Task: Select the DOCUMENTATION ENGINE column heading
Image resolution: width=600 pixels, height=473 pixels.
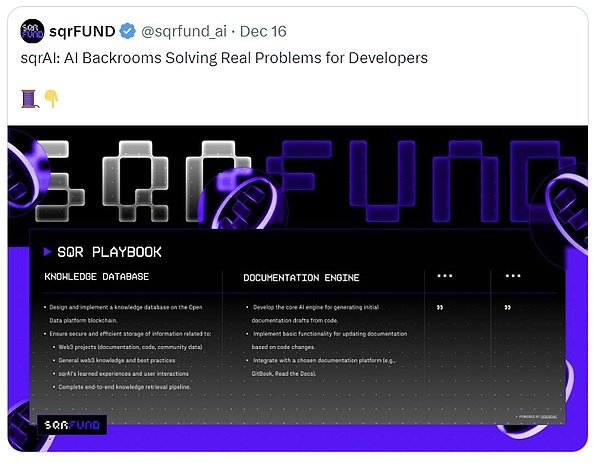Action: 301,277
